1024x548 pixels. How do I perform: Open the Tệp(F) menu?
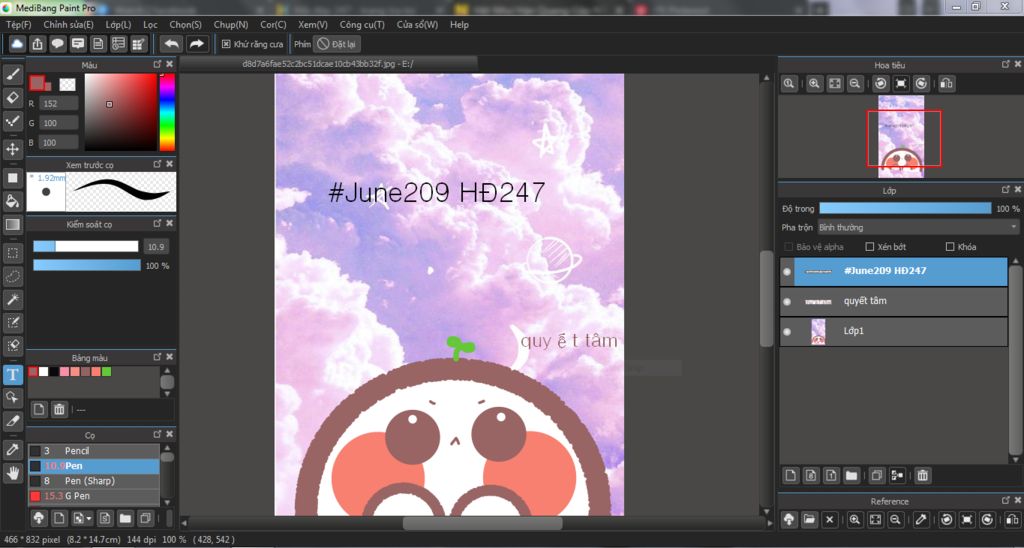[x=18, y=24]
